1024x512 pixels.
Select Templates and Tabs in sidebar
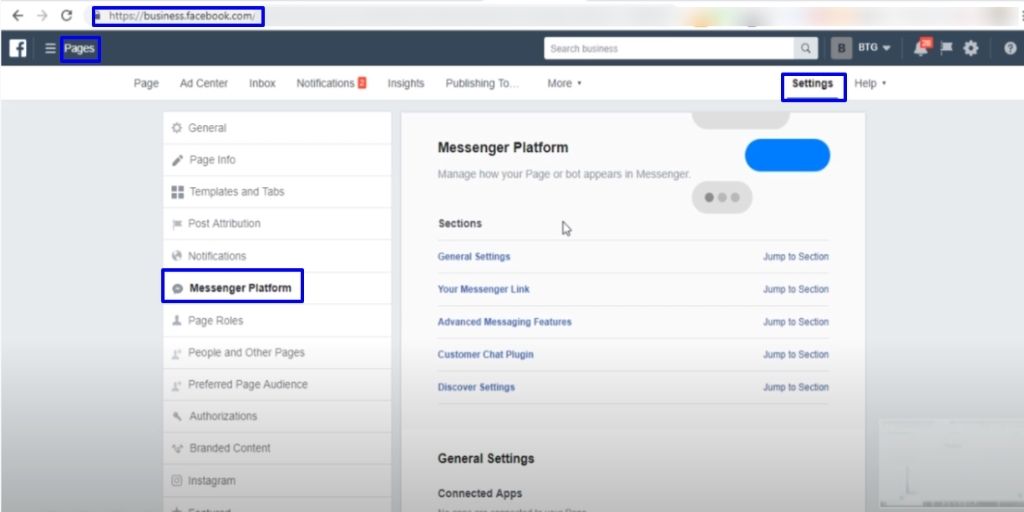click(277, 192)
